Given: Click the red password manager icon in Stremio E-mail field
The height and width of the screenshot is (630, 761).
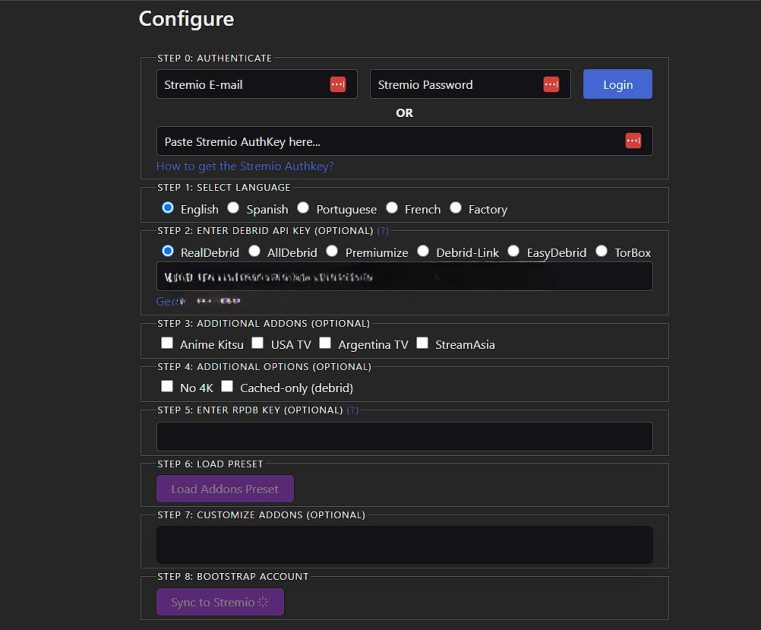Looking at the screenshot, I should tap(338, 84).
